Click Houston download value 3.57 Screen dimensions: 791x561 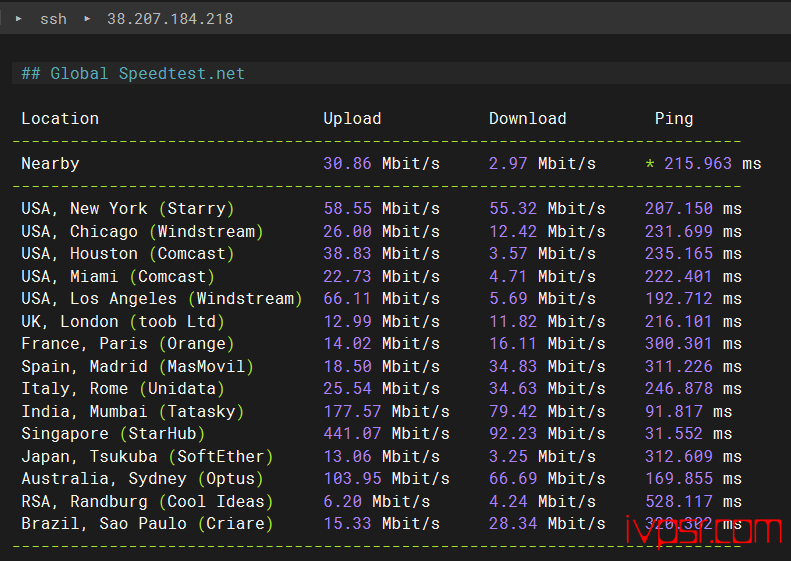tap(508, 253)
